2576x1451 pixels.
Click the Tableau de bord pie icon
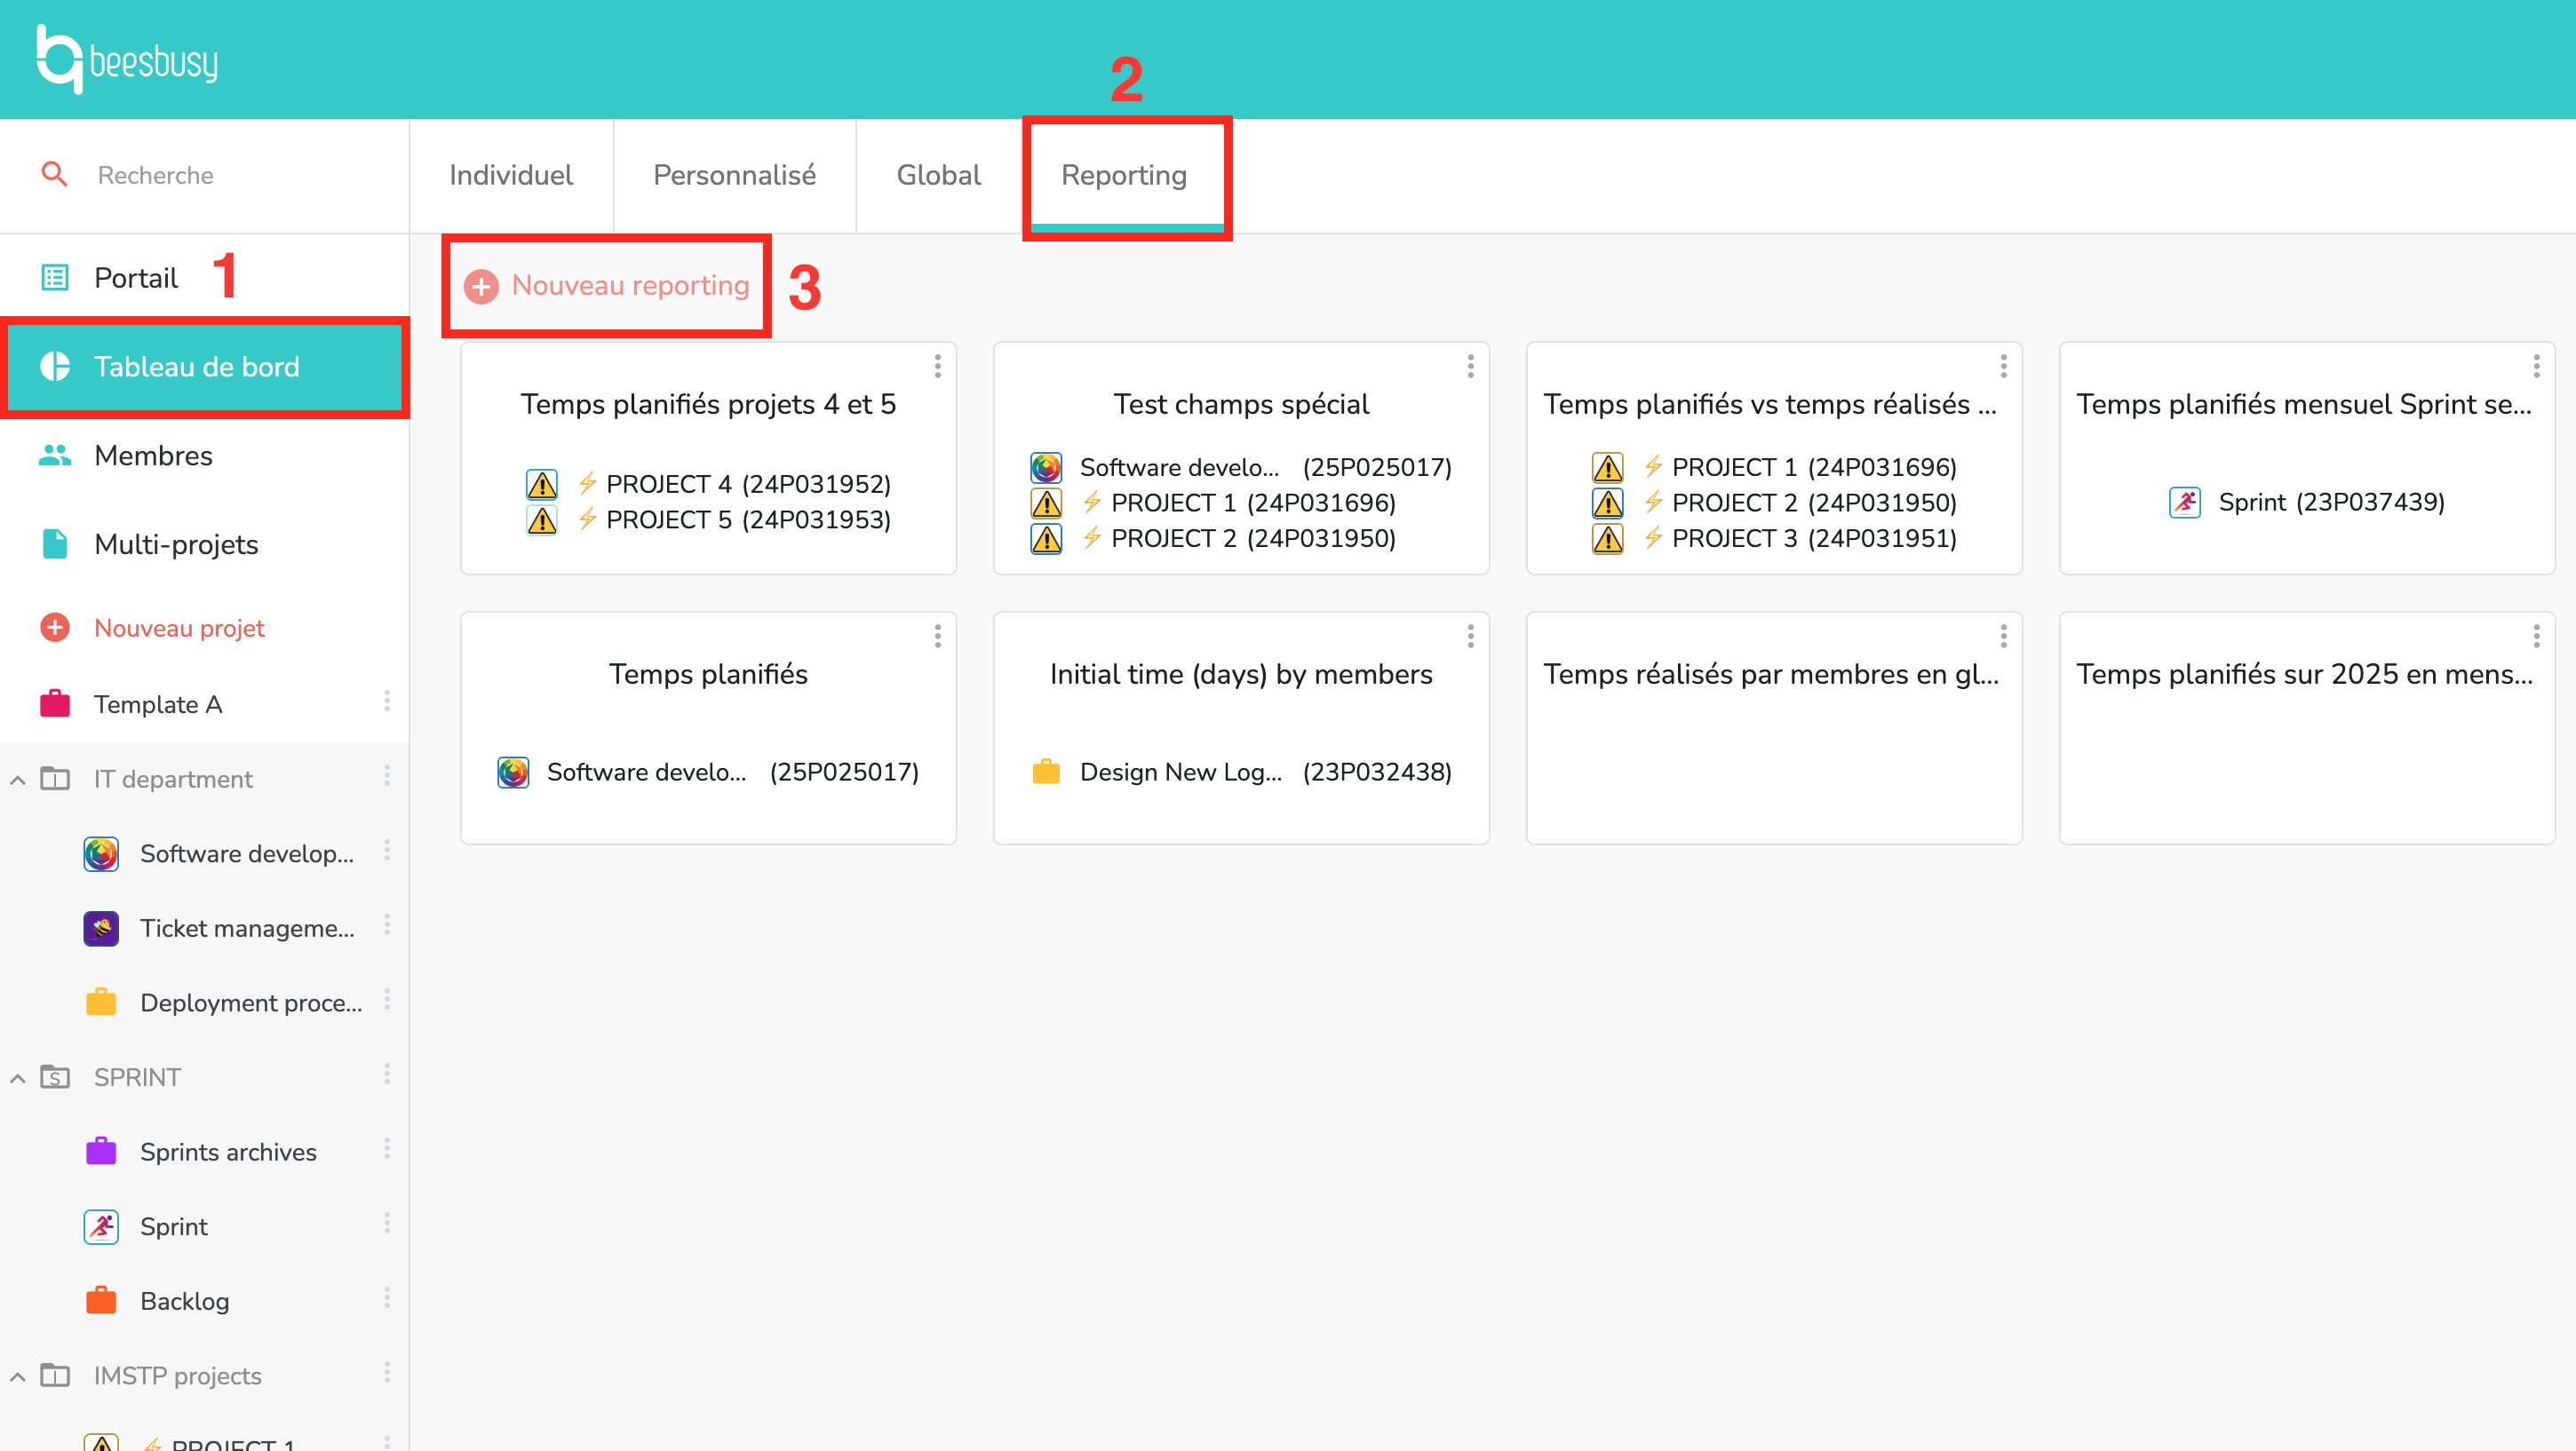point(55,366)
